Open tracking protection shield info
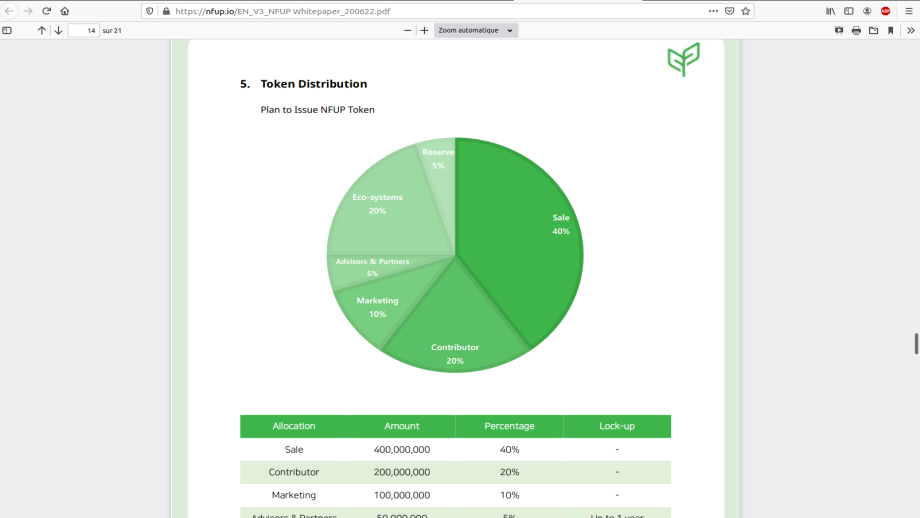The width and height of the screenshot is (920, 518). click(x=150, y=11)
